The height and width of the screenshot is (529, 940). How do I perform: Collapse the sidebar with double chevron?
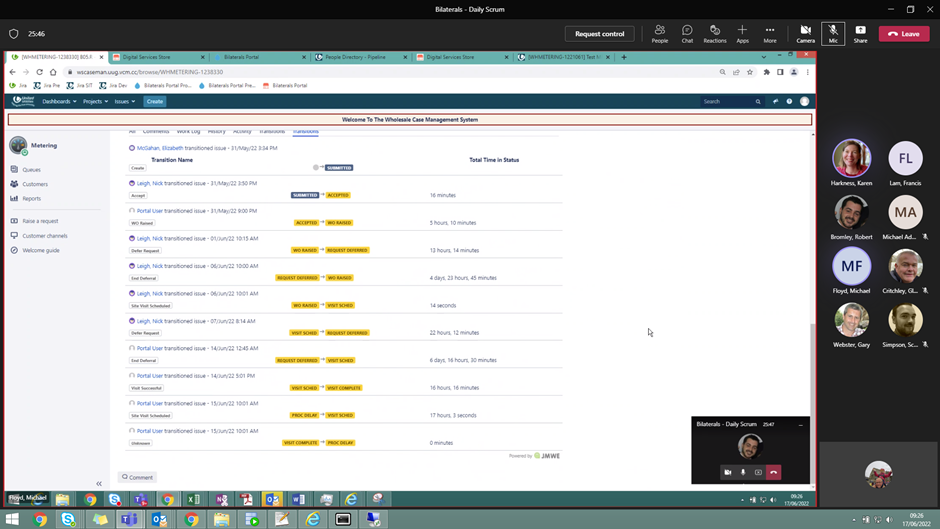click(99, 483)
